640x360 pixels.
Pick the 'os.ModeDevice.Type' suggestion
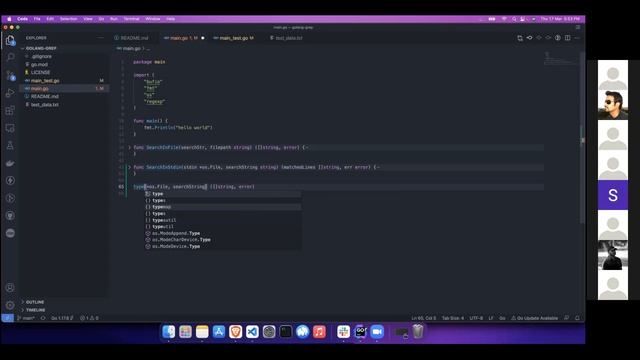[x=223, y=246]
